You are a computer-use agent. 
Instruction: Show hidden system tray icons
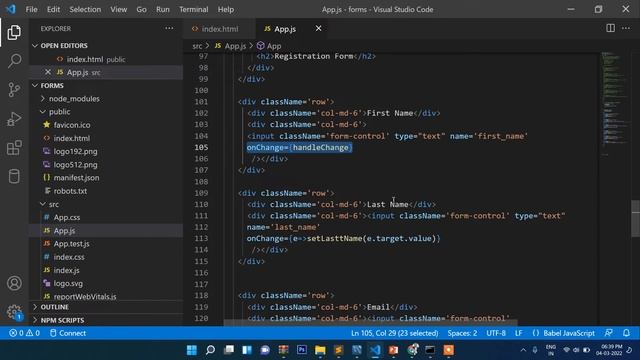coord(523,350)
